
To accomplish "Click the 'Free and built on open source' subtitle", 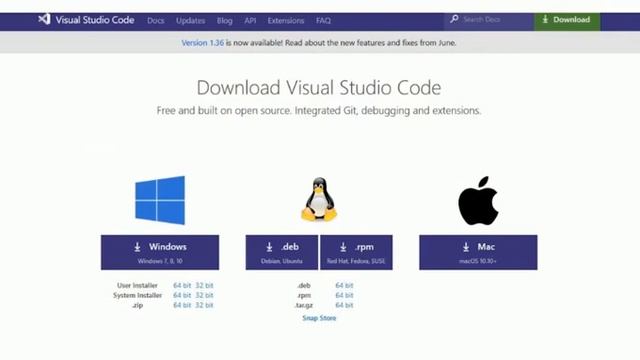I will point(319,111).
